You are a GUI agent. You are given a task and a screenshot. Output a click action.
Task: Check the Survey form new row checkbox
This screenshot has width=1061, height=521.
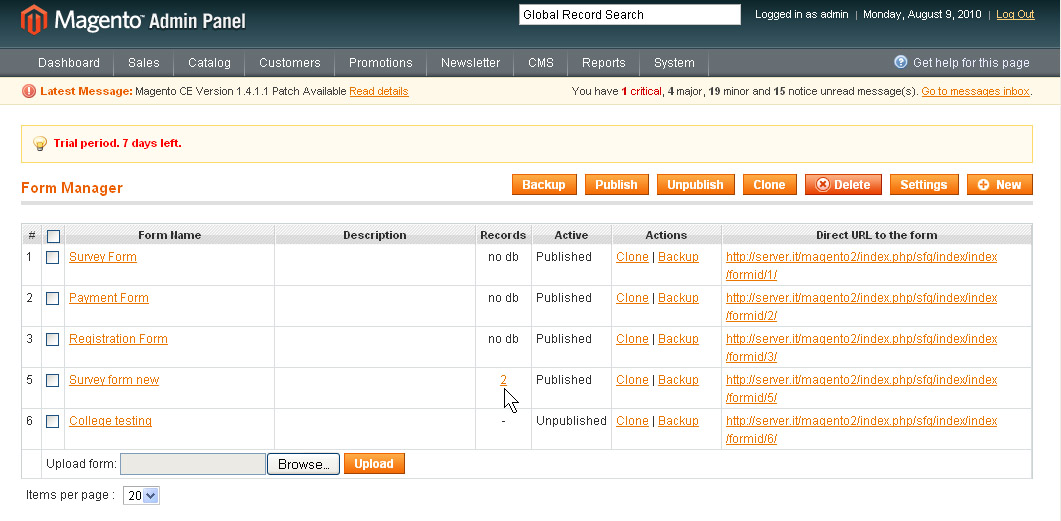point(52,380)
